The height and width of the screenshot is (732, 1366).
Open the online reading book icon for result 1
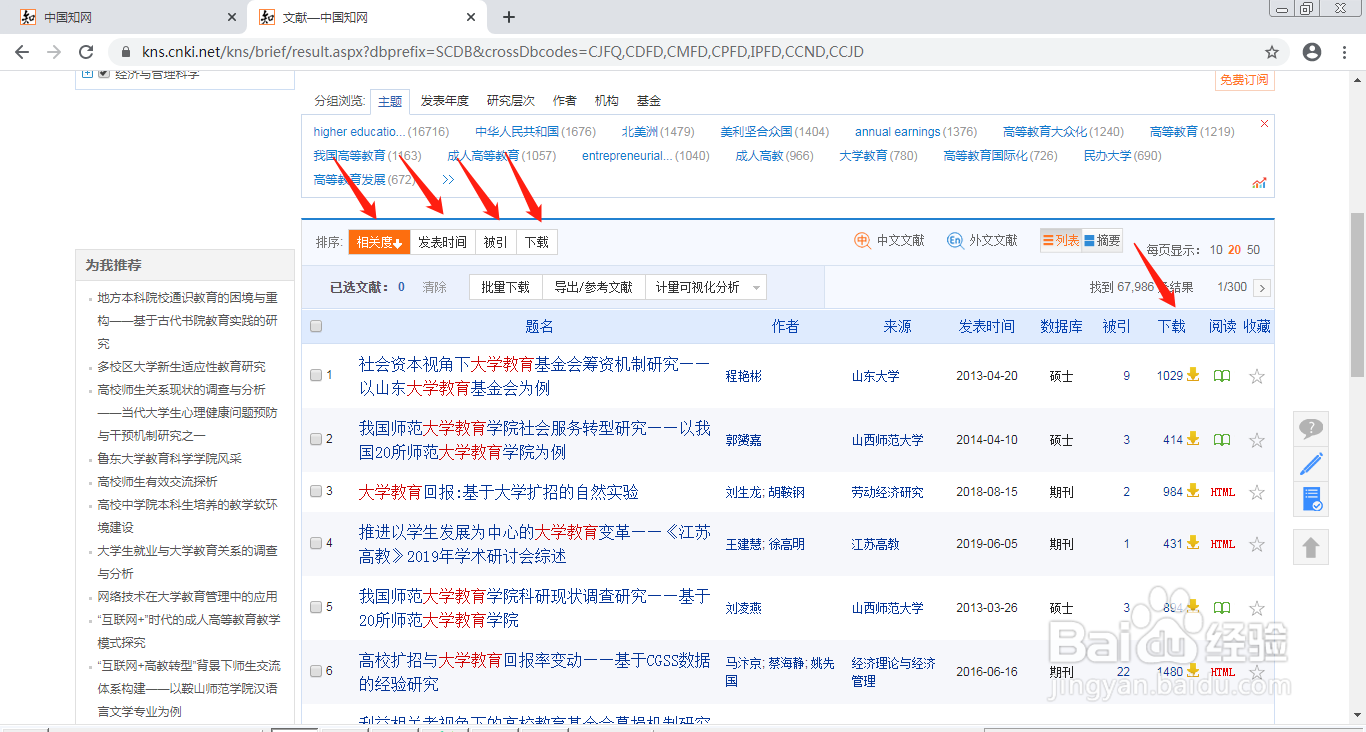1221,375
